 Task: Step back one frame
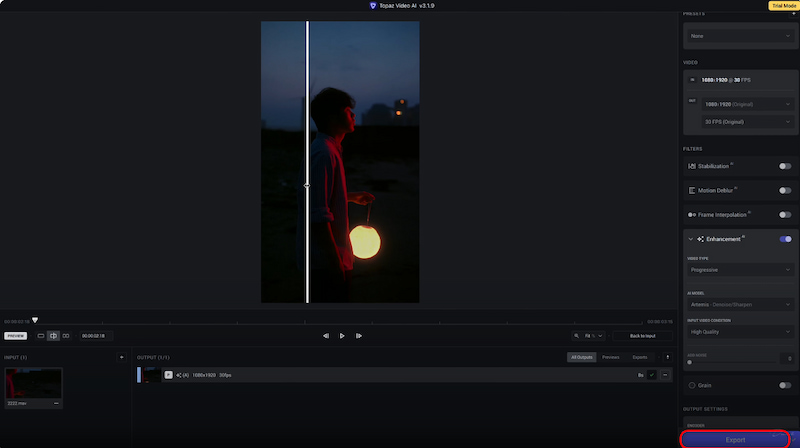(x=326, y=336)
